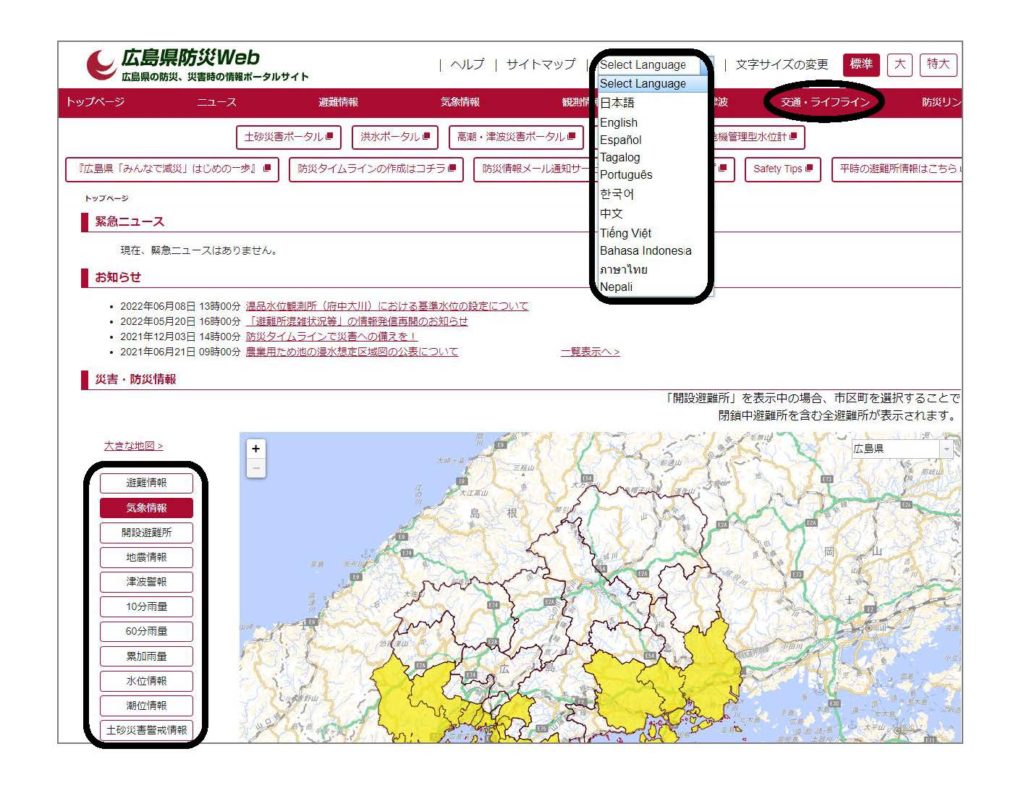Open Safety Tips external link button
Image resolution: width=1024 pixels, height=796 pixels.
(783, 169)
